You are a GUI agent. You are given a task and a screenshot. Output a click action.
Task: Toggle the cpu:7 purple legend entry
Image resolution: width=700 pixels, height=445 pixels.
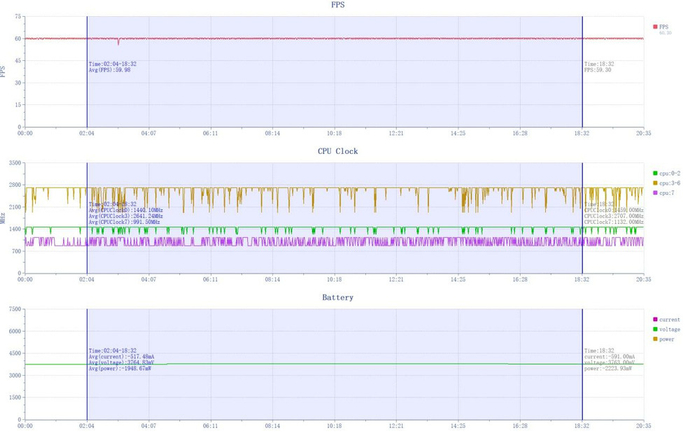coord(663,193)
